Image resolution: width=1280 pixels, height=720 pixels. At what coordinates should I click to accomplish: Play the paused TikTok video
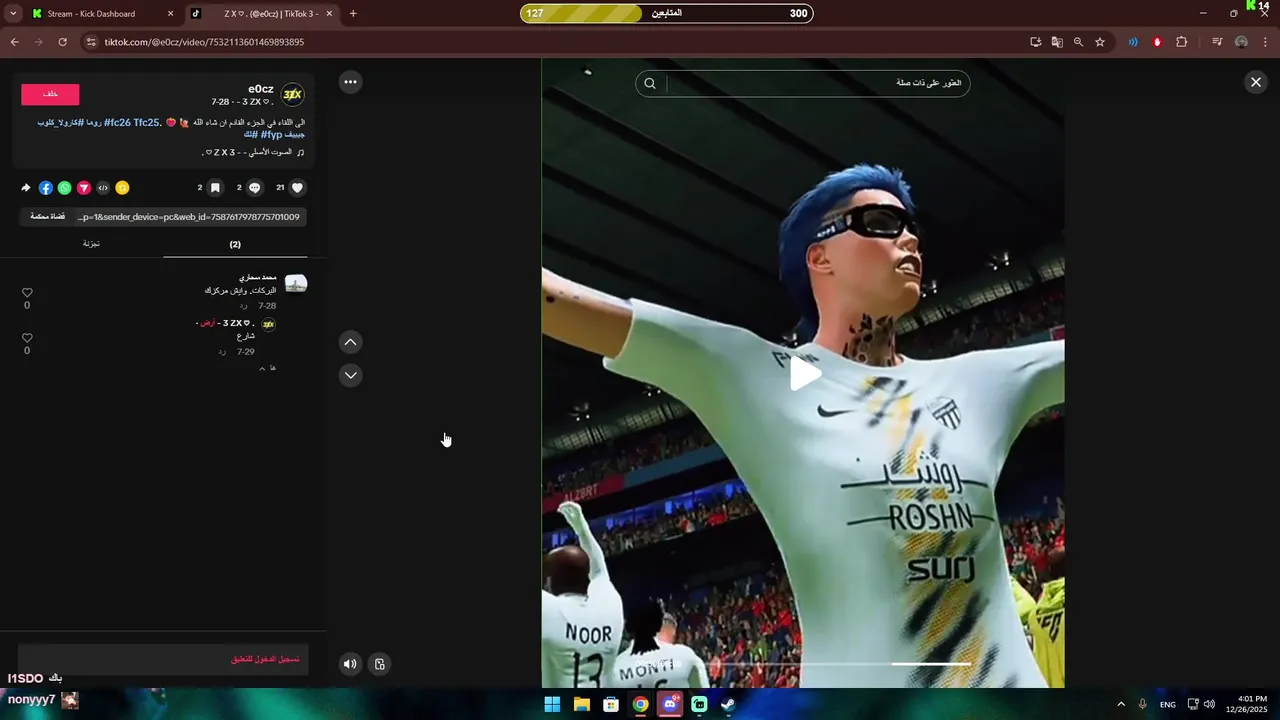[x=806, y=373]
